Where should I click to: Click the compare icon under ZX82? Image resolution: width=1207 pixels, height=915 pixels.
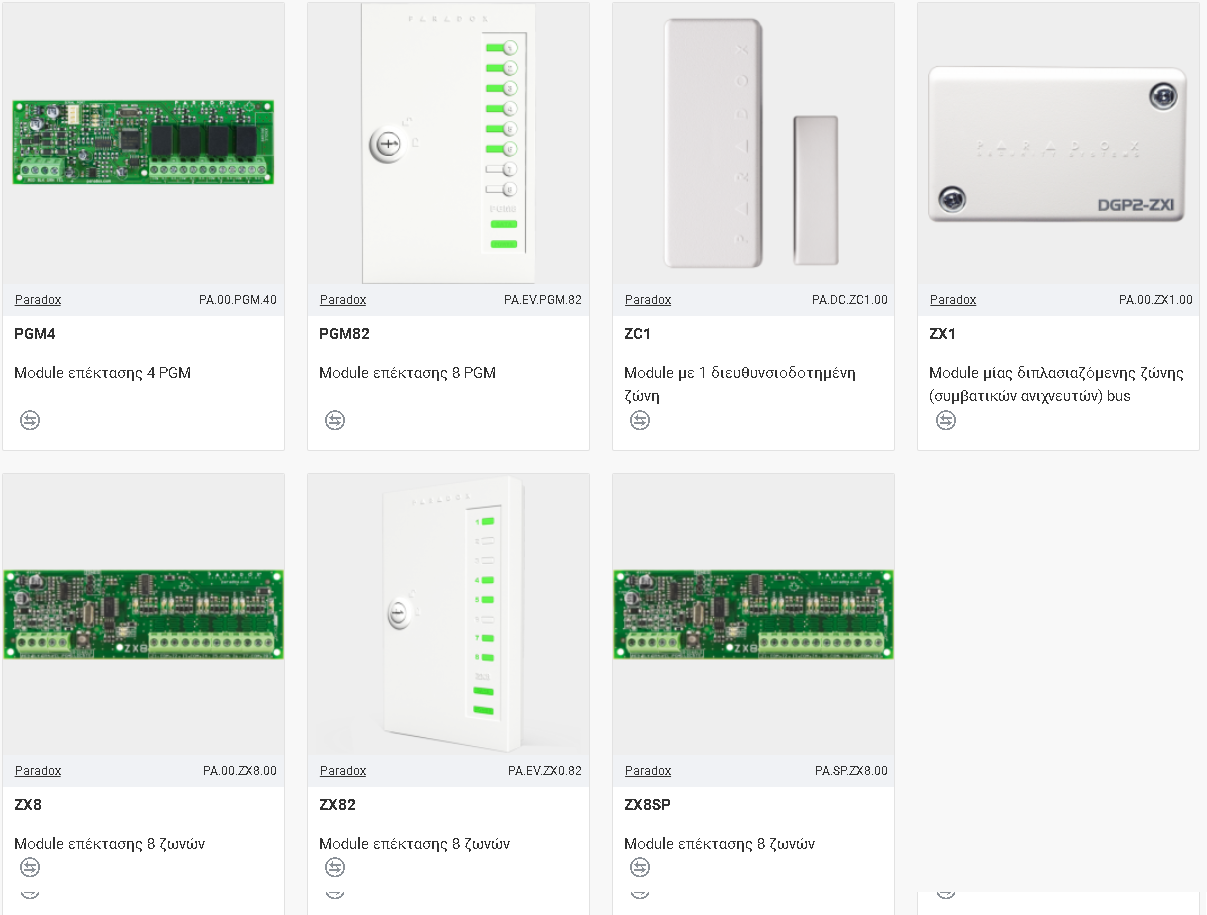335,867
